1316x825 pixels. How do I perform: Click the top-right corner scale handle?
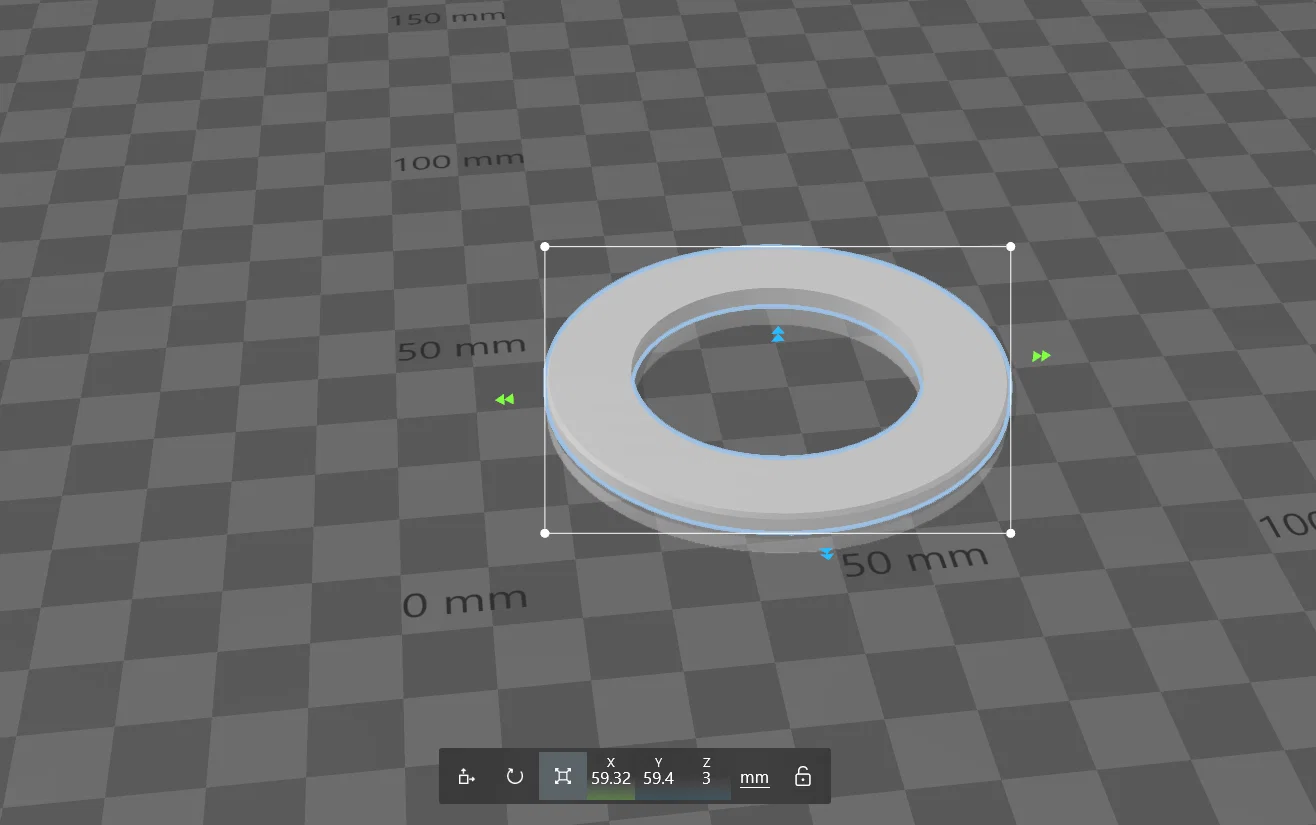tap(1011, 246)
